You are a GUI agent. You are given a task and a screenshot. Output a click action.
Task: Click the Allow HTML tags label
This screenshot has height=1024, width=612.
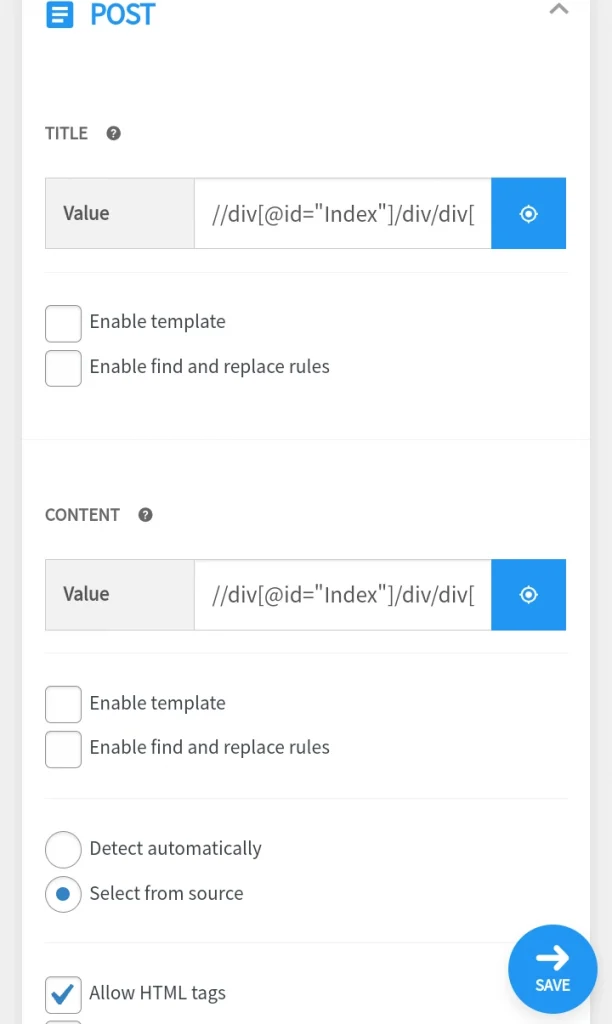point(157,993)
